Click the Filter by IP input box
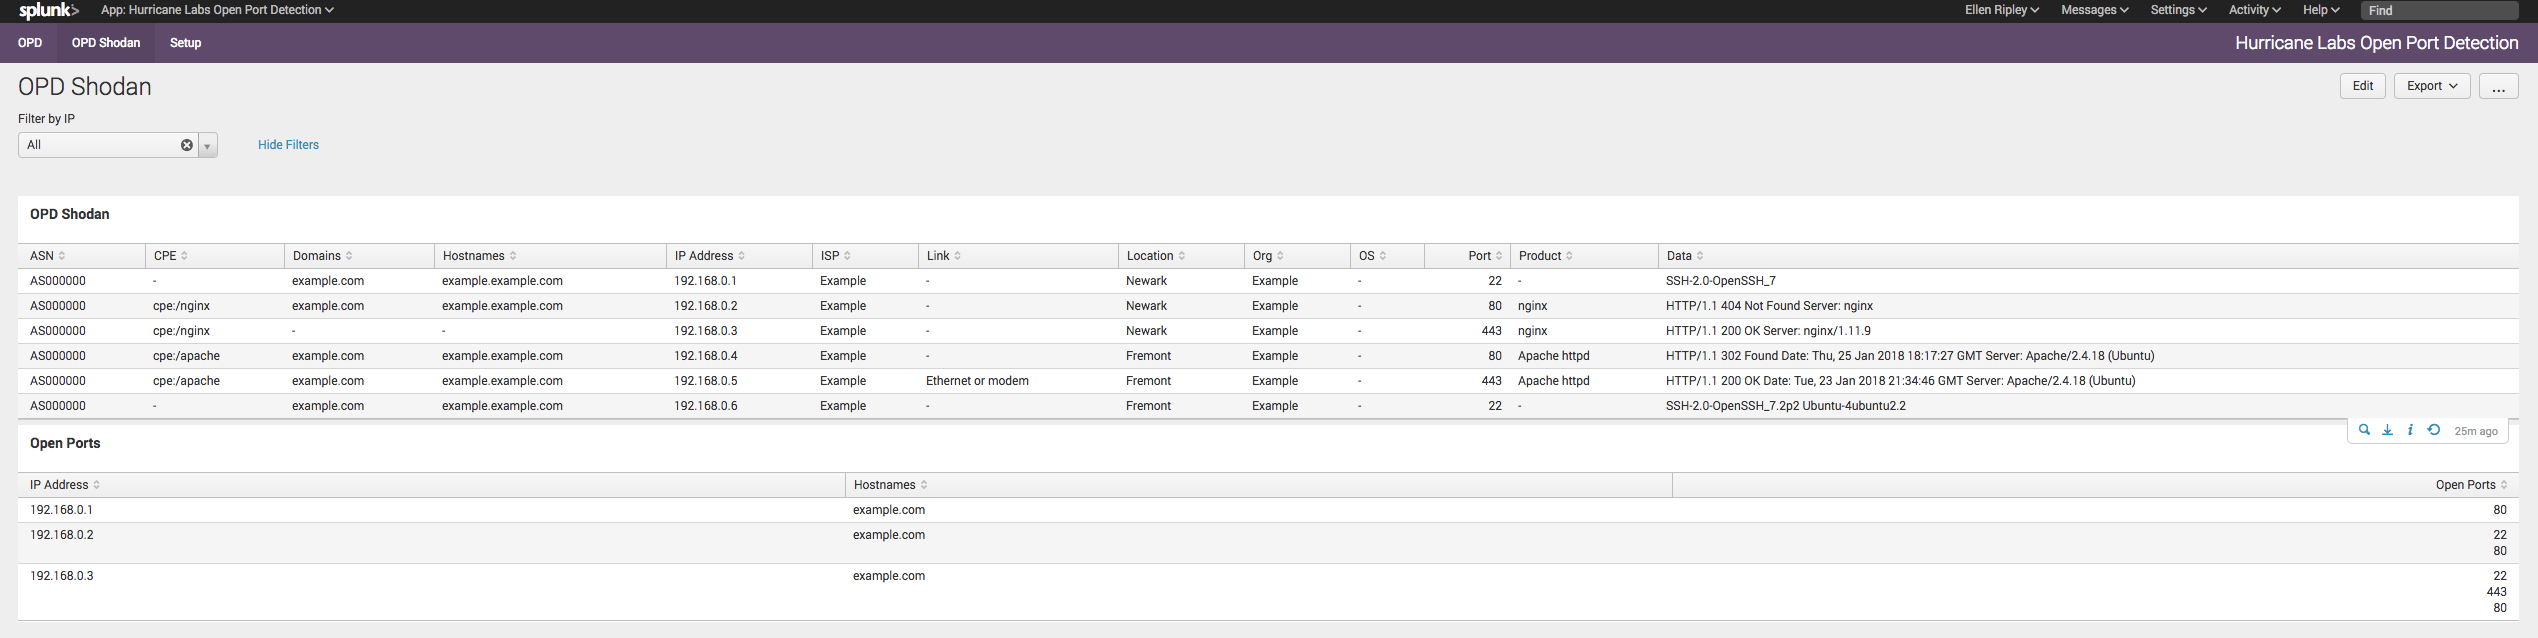 (x=108, y=145)
